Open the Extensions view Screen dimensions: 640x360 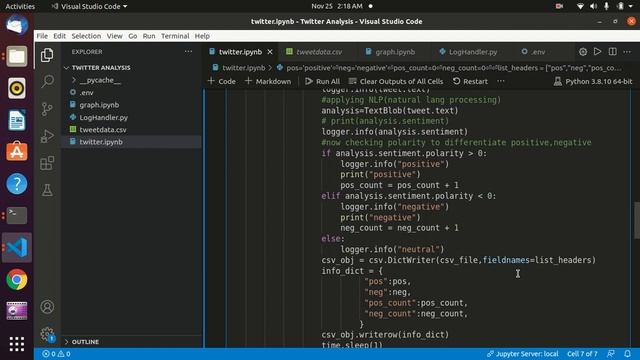point(47,163)
